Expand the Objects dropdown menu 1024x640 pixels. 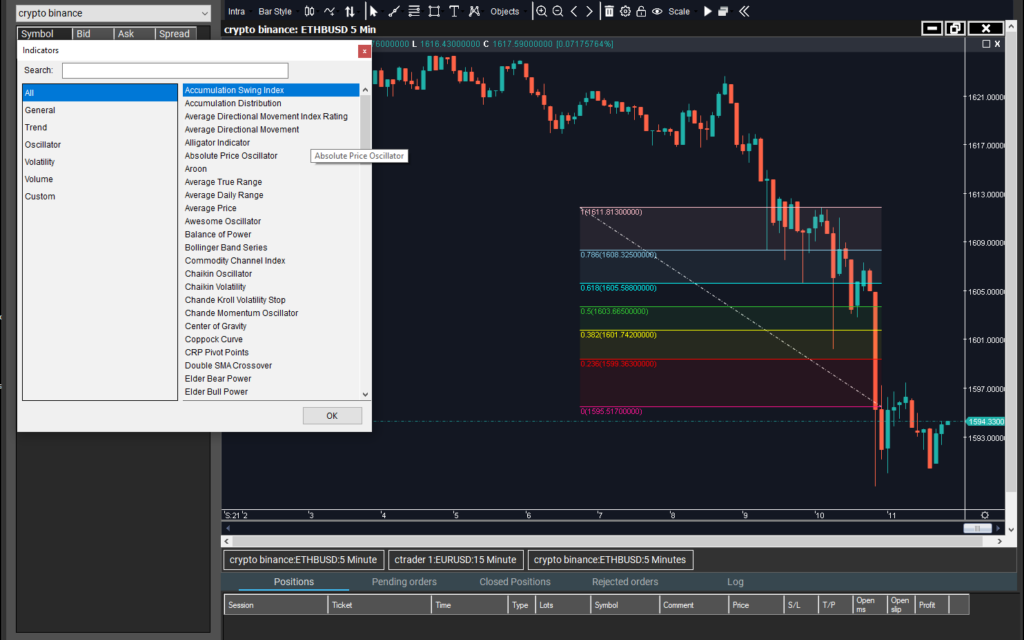pos(505,11)
